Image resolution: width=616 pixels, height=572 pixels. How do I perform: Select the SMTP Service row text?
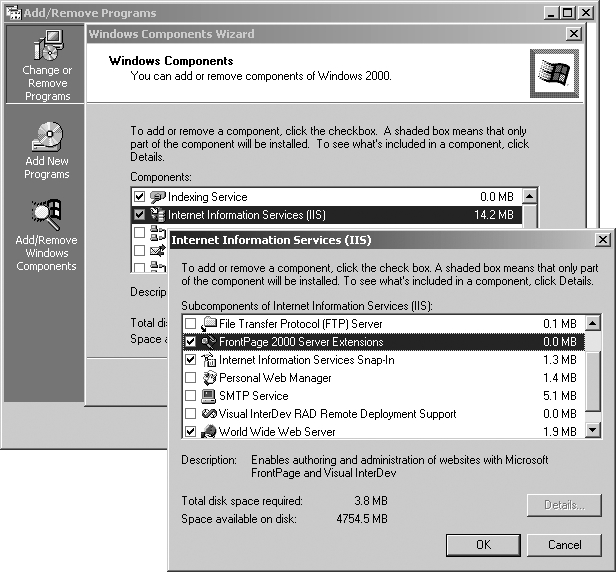tap(254, 396)
